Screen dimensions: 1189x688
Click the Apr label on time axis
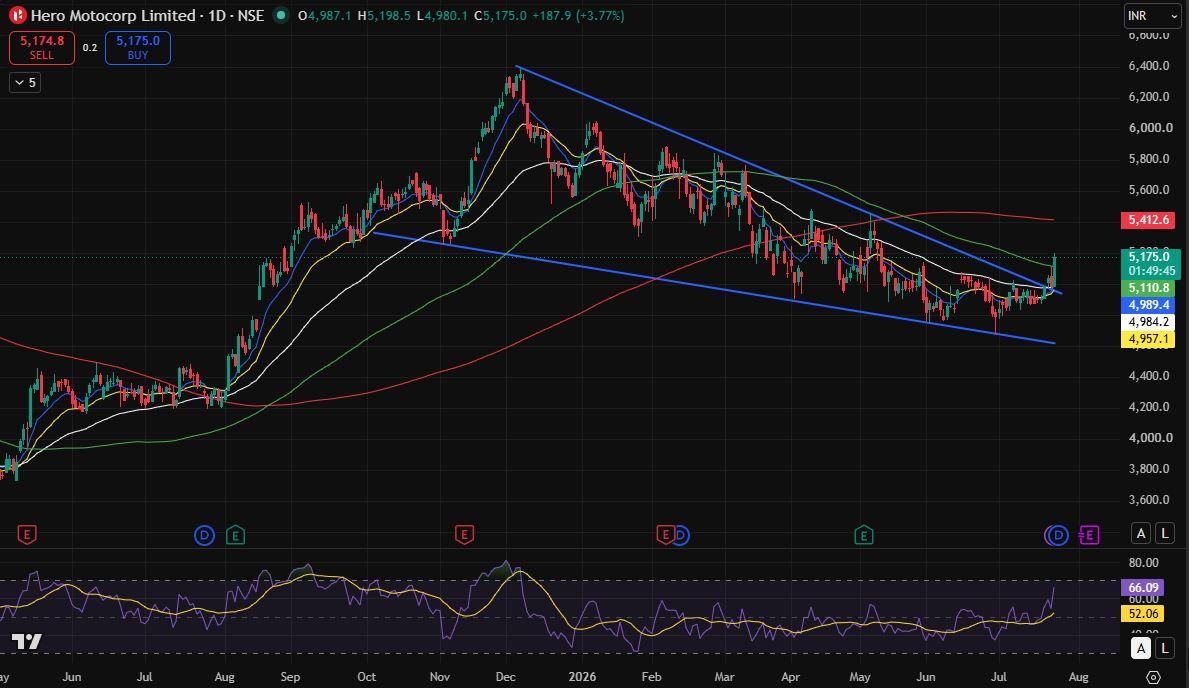click(790, 677)
